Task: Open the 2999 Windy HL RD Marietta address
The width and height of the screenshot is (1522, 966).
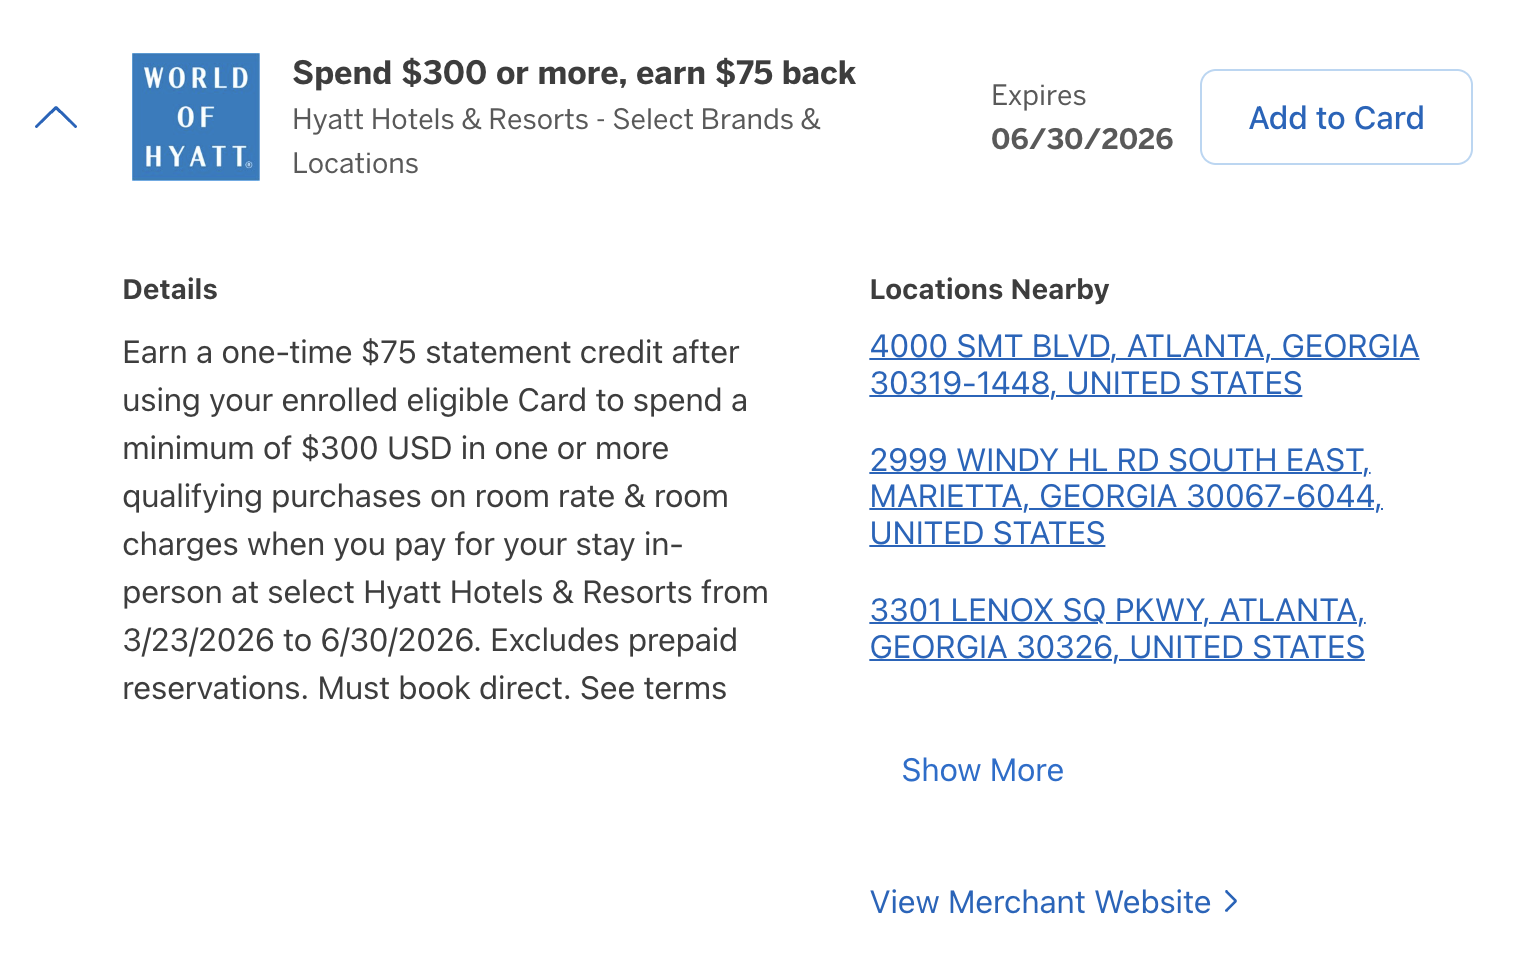Action: click(1125, 496)
